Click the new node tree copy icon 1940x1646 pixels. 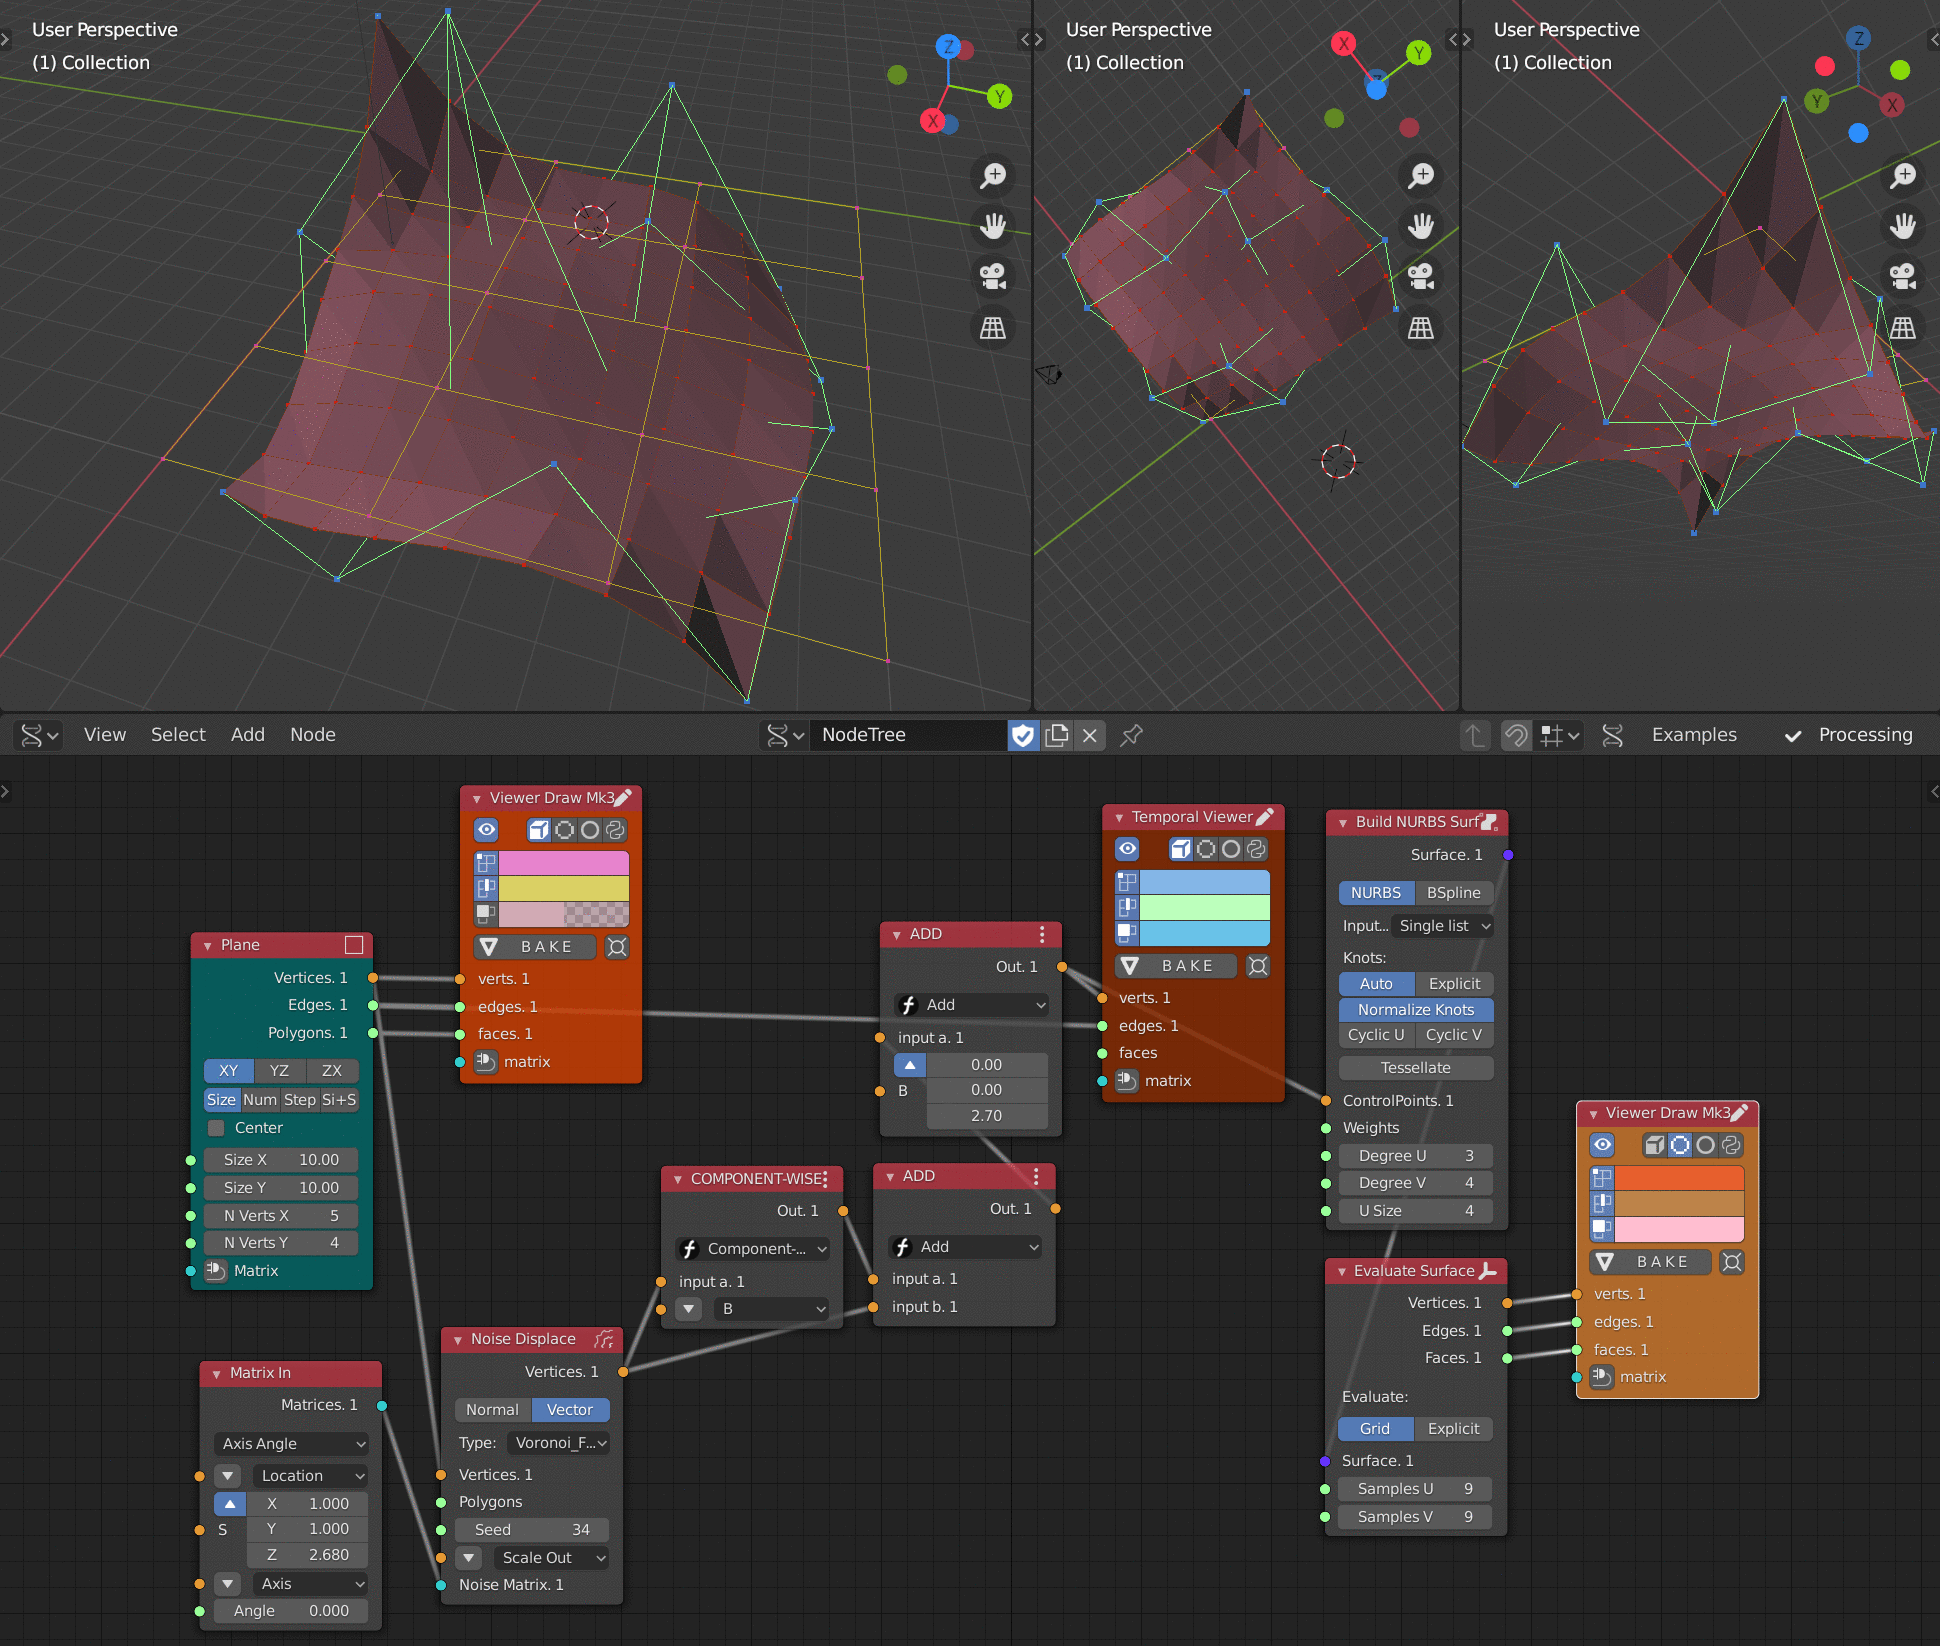click(1057, 735)
